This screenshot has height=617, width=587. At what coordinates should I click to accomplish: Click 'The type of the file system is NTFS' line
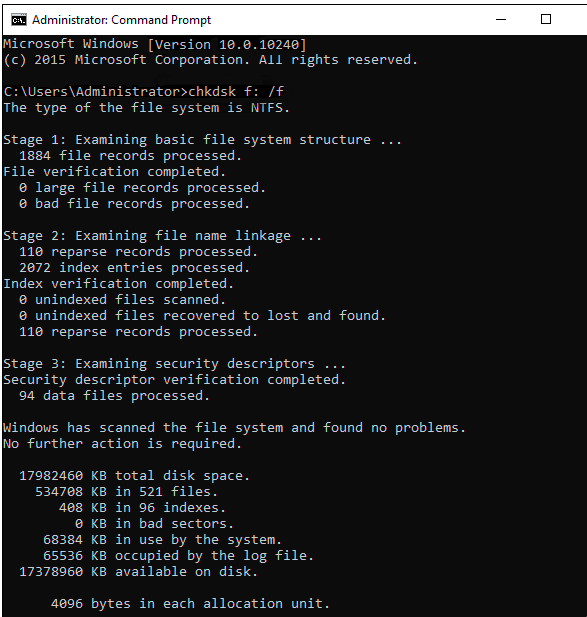[146, 108]
